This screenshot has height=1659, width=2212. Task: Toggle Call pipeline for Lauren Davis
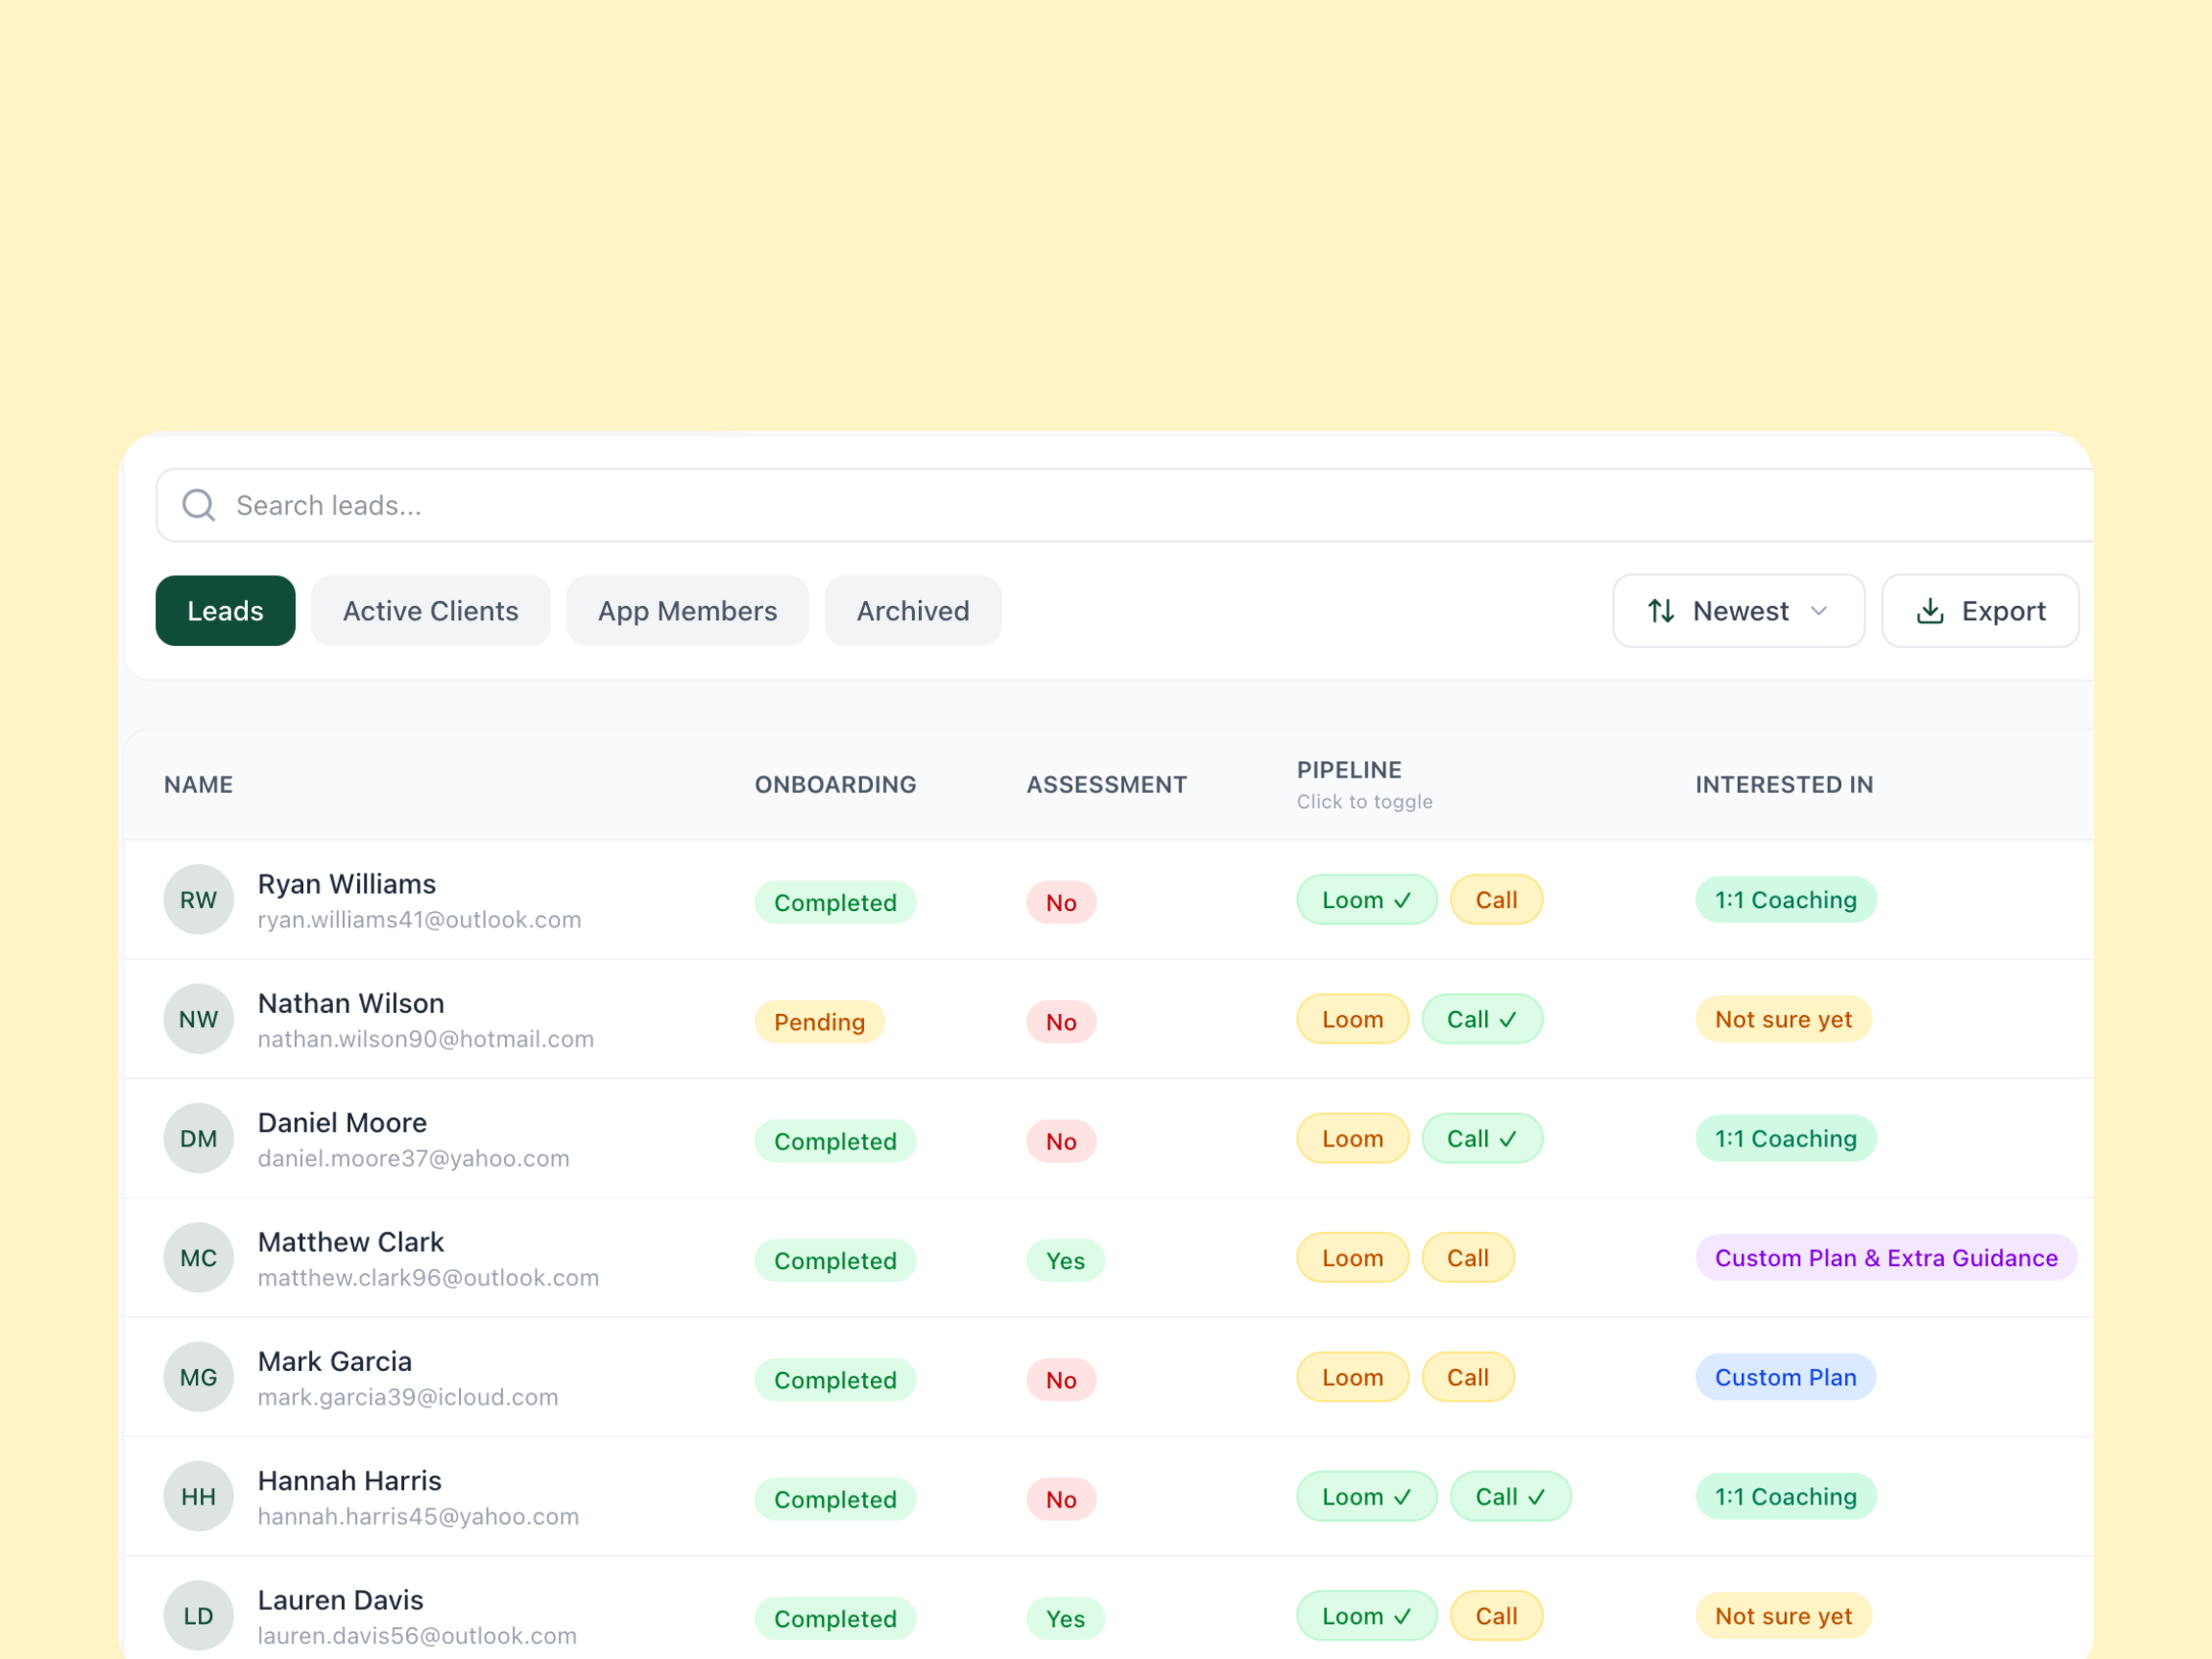(x=1496, y=1616)
